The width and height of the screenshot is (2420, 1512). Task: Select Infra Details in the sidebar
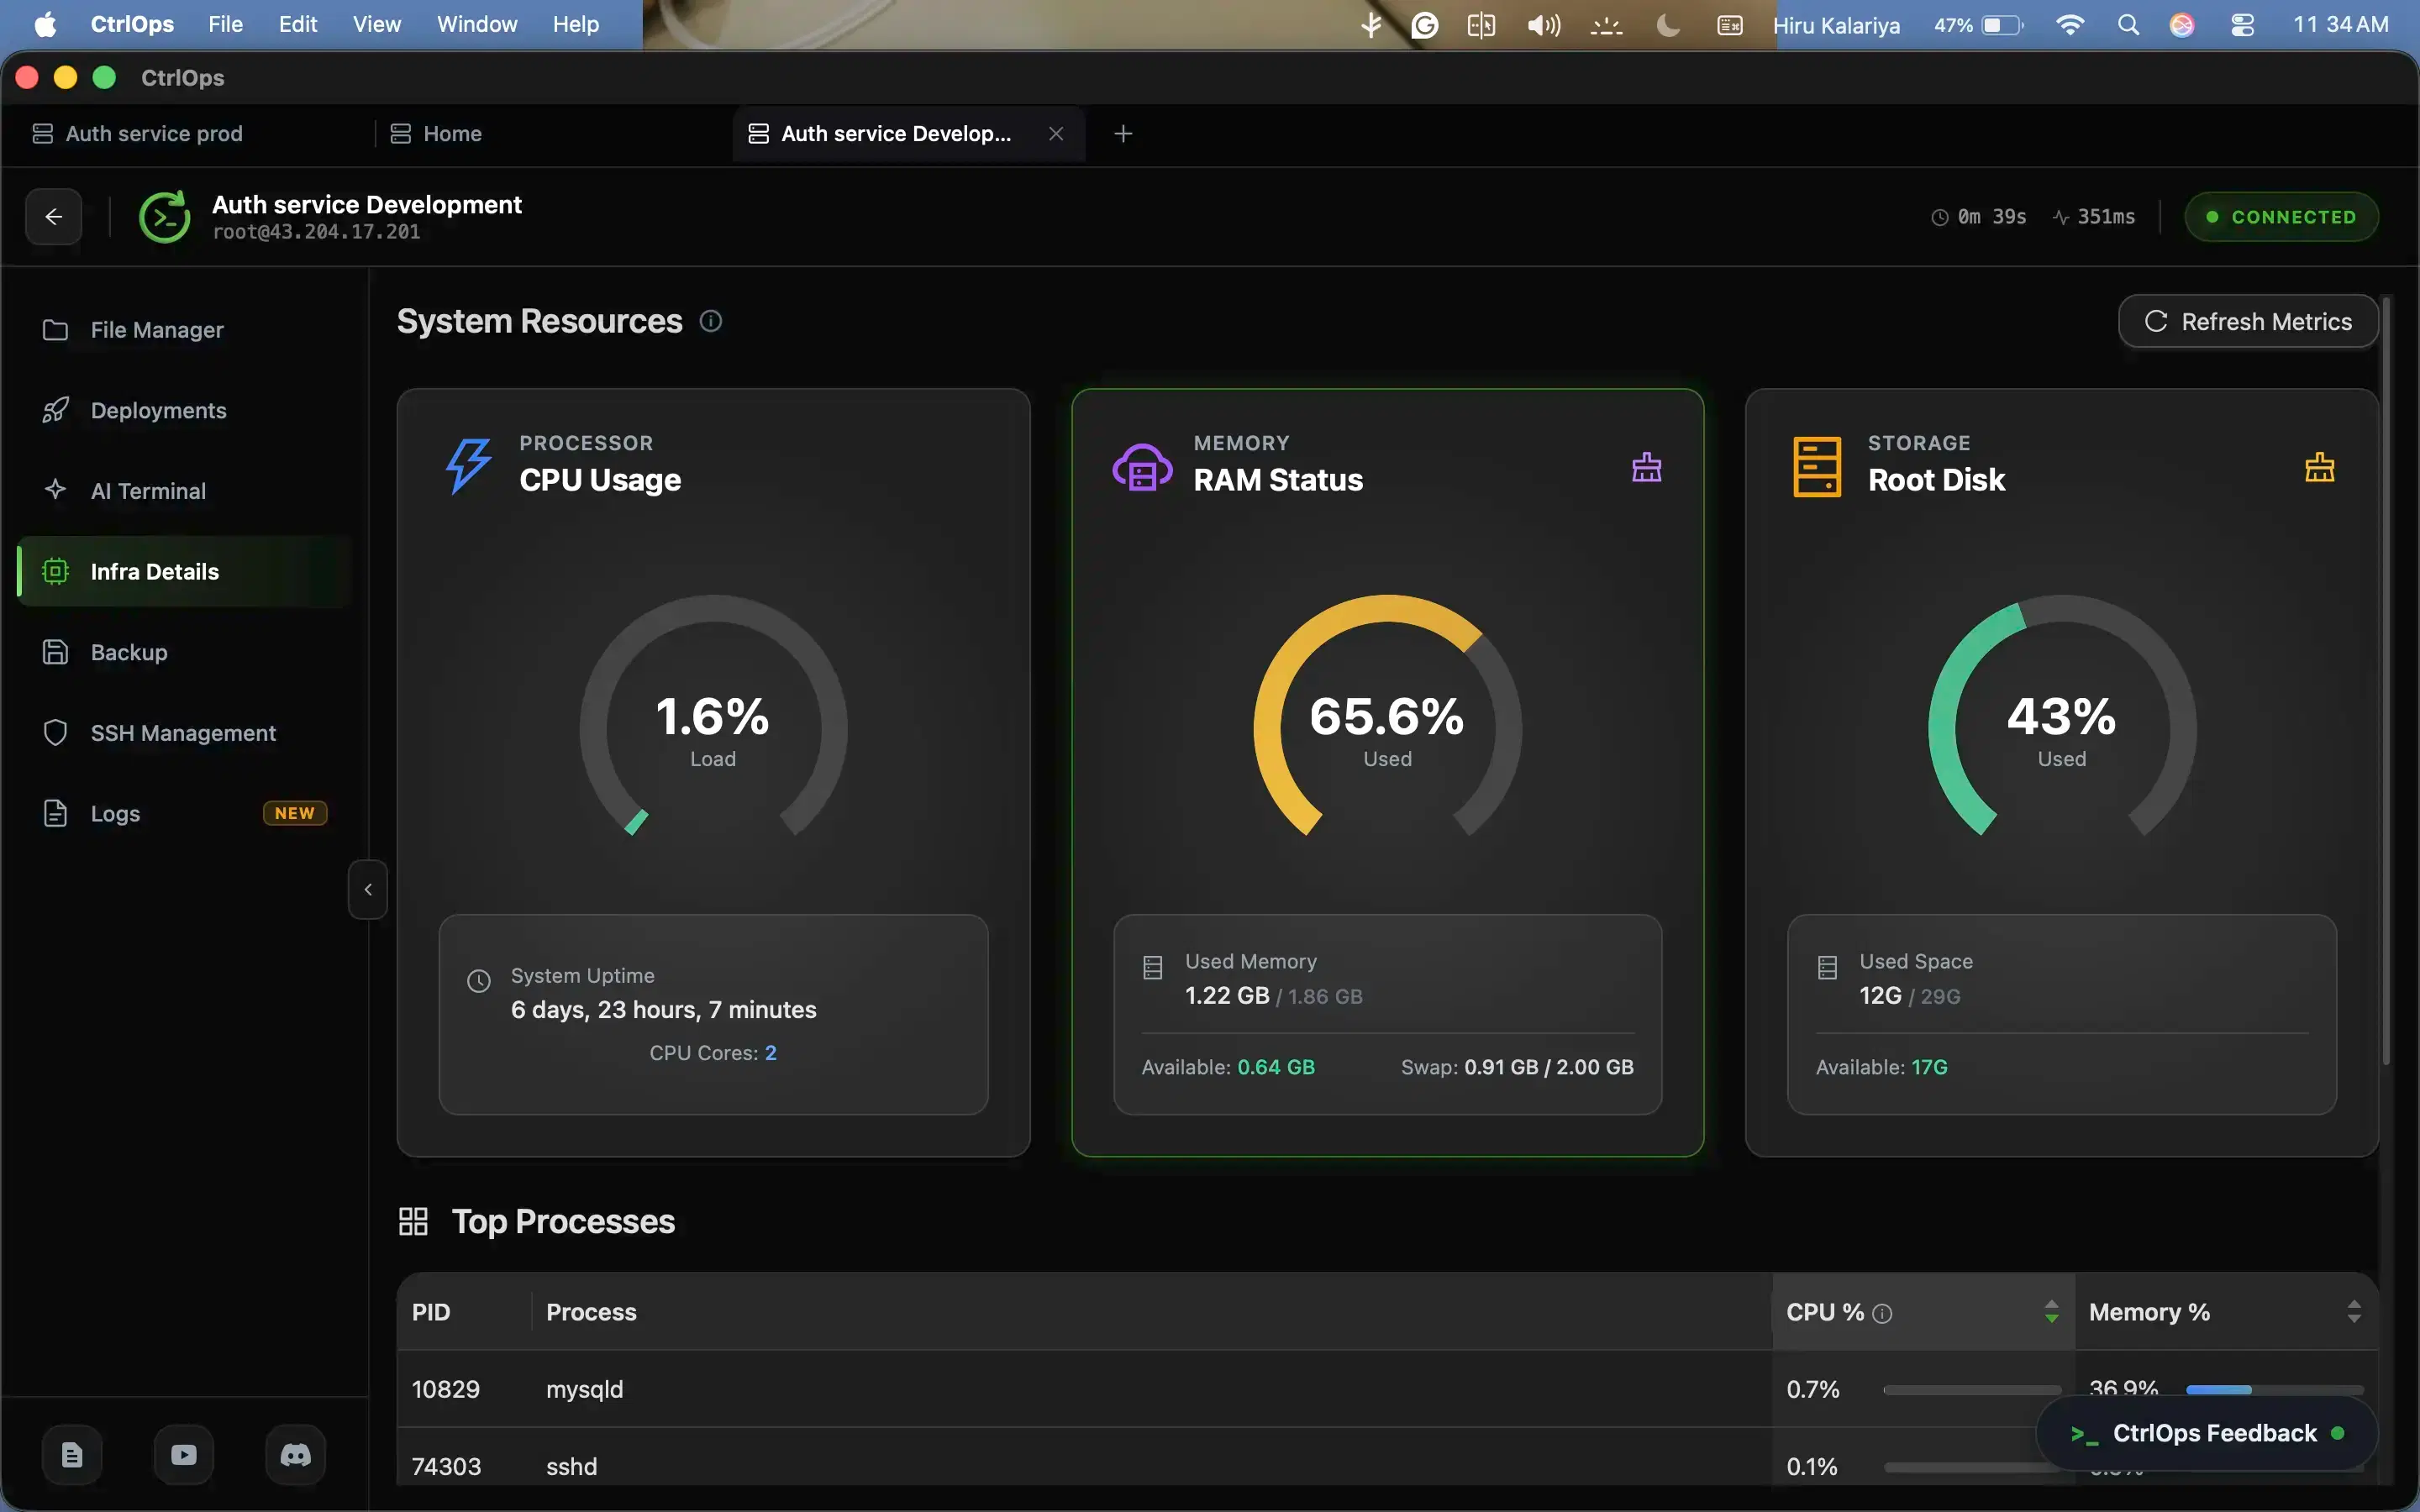point(185,571)
